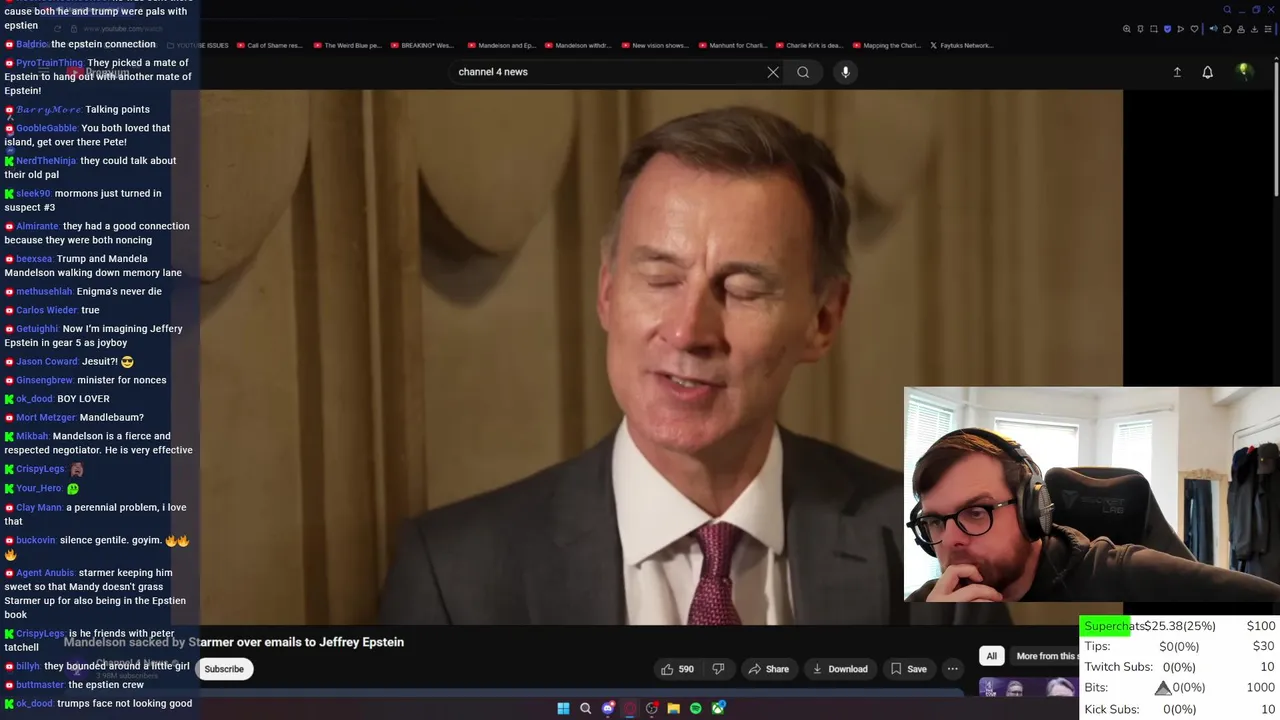
Task: Like the video with thumbs up
Action: click(x=677, y=669)
